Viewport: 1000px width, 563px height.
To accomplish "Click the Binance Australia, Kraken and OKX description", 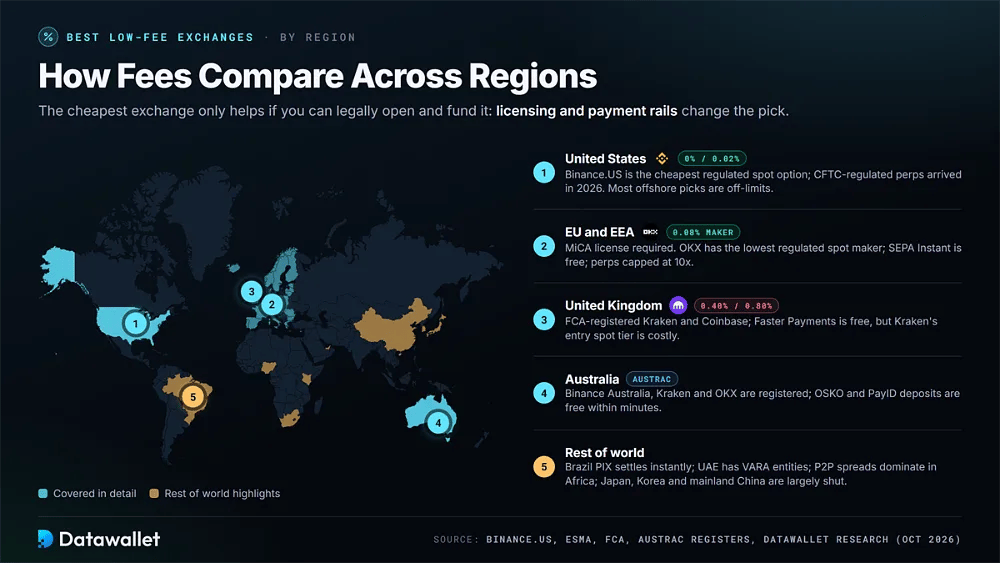I will coord(762,400).
